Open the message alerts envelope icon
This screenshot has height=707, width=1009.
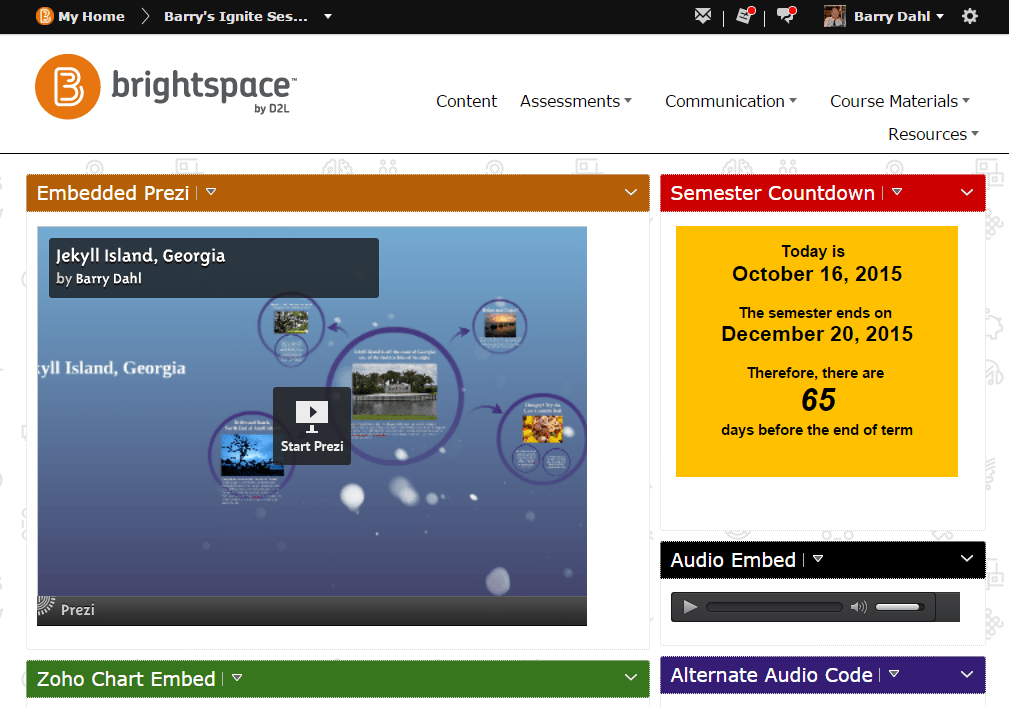(703, 15)
